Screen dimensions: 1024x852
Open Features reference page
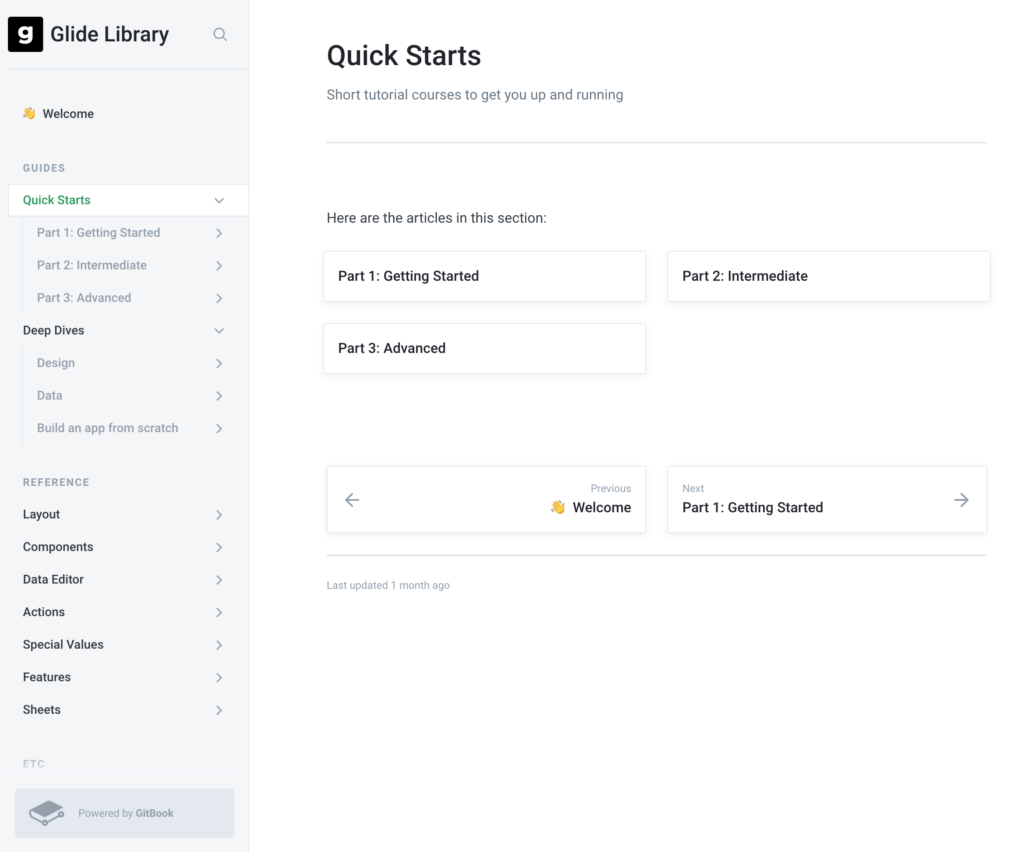click(47, 678)
